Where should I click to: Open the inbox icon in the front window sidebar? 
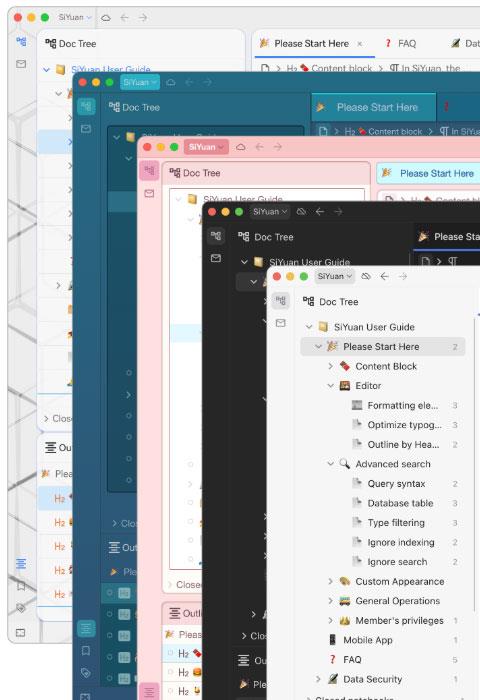click(x=280, y=323)
